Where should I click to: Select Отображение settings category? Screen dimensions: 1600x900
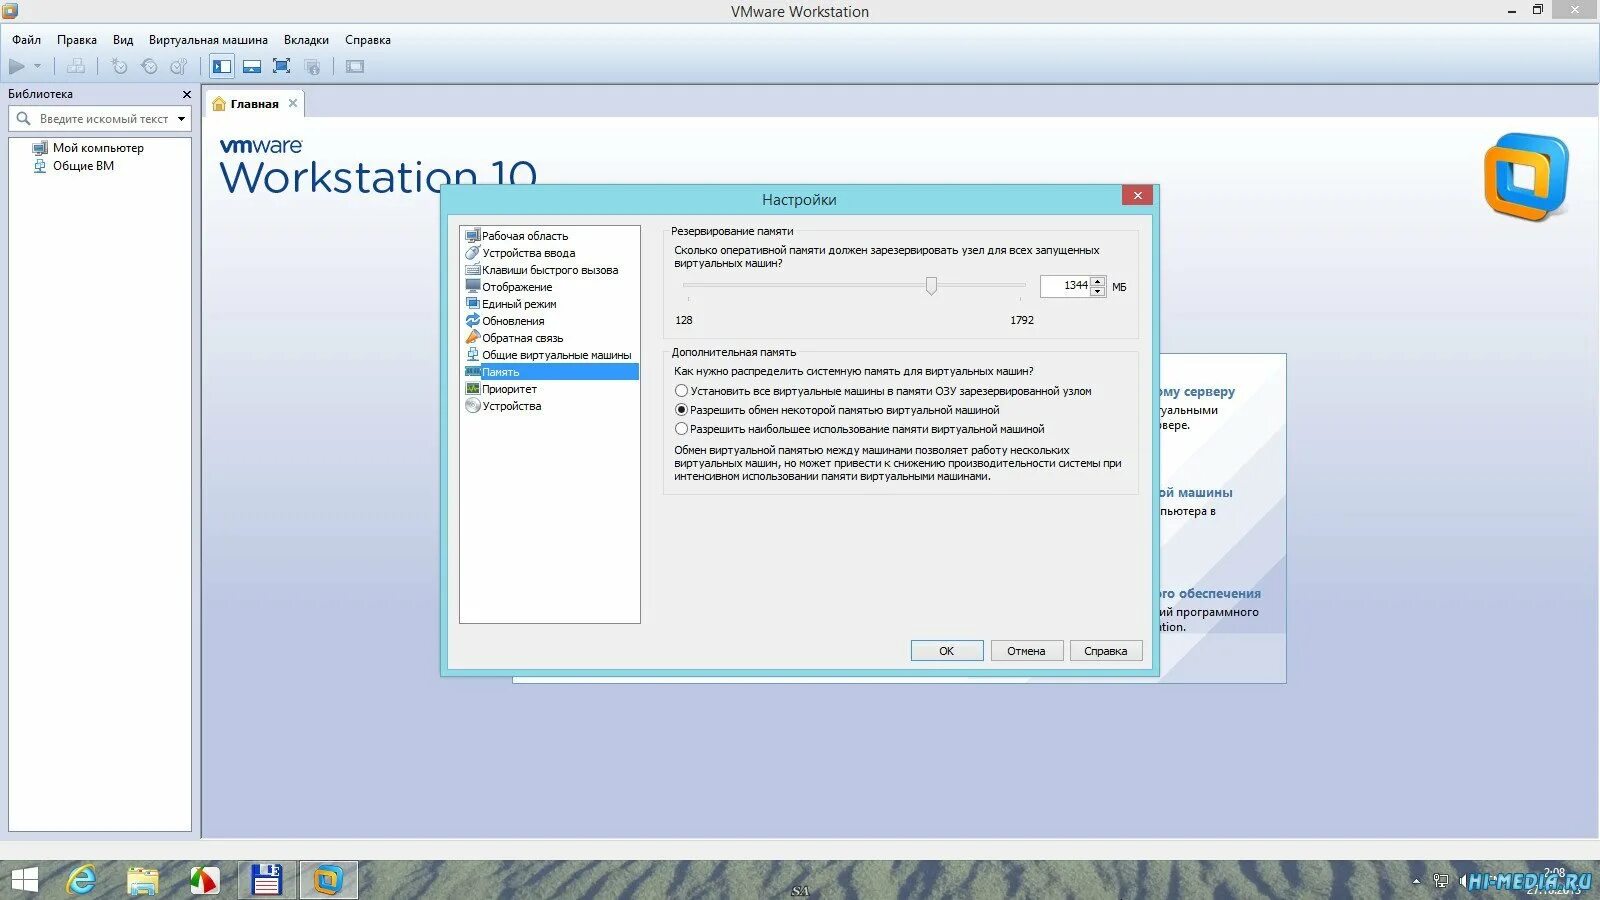pyautogui.click(x=517, y=287)
